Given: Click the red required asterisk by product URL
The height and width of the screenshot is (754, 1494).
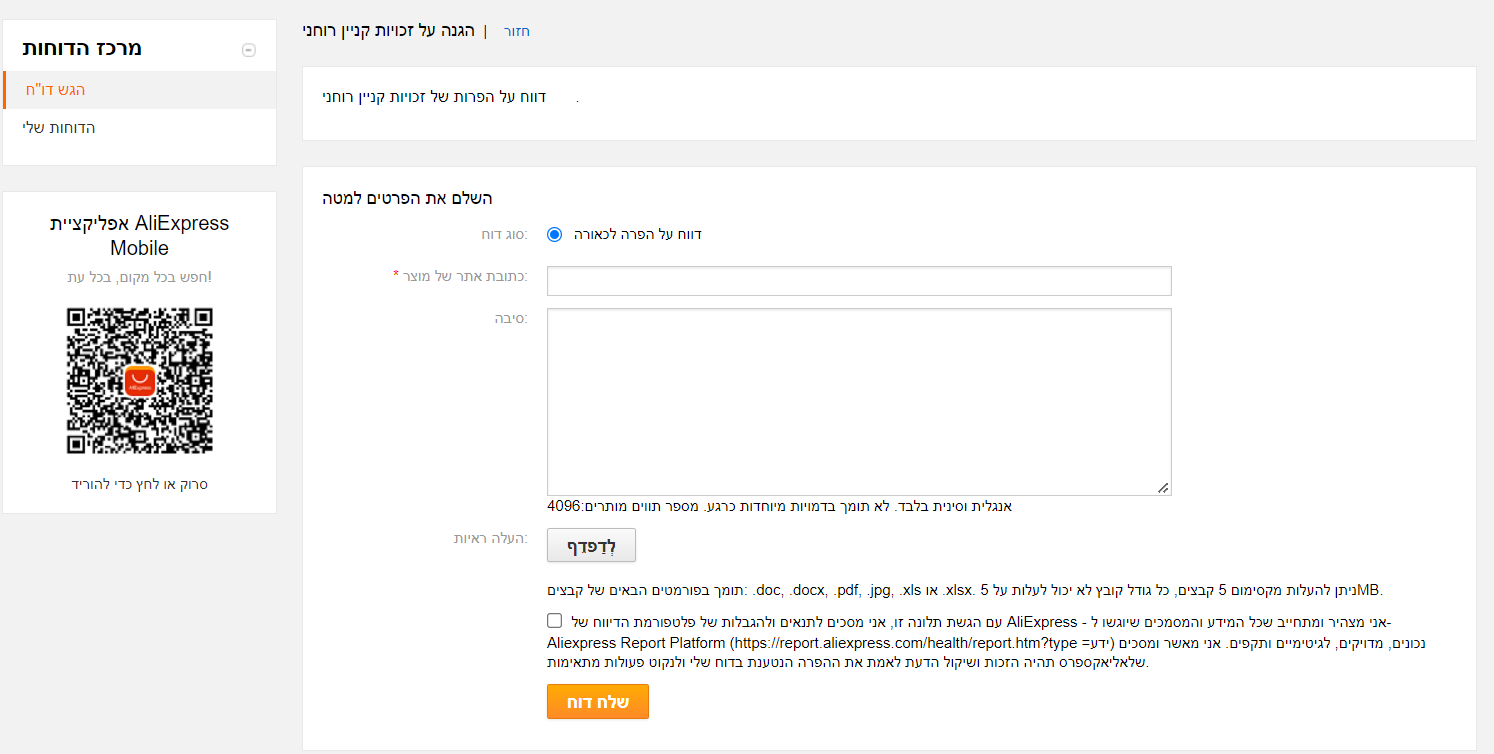Looking at the screenshot, I should [x=396, y=275].
